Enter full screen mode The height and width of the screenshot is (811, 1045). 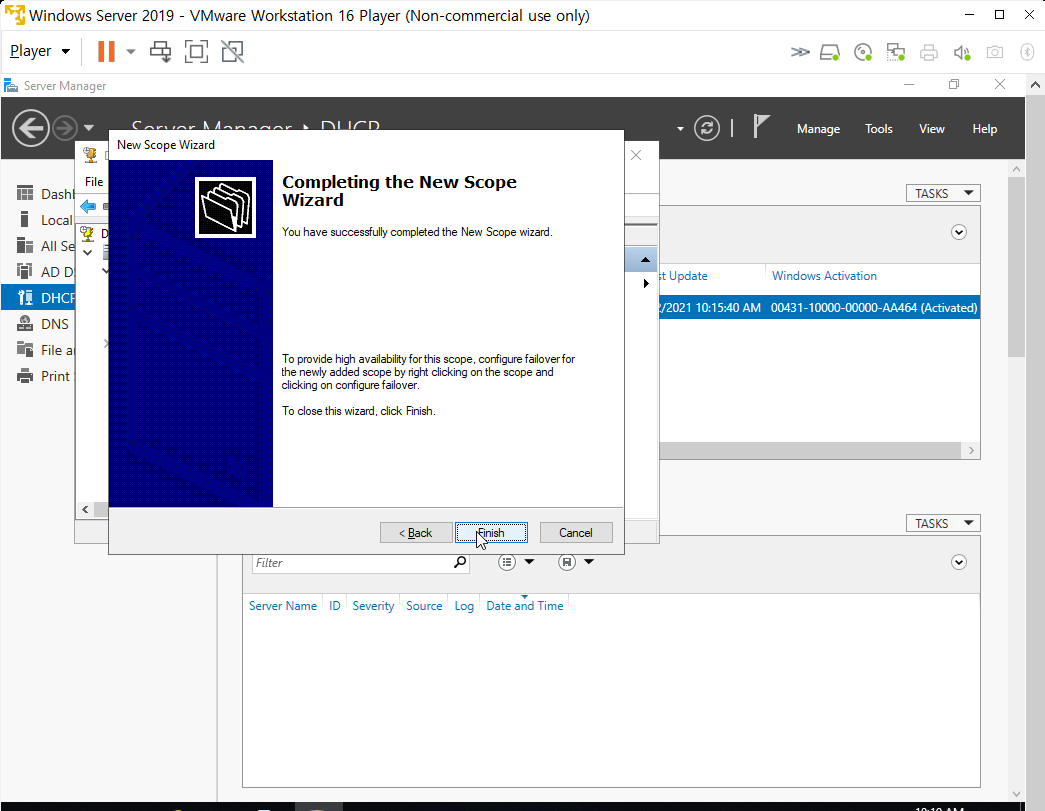196,51
